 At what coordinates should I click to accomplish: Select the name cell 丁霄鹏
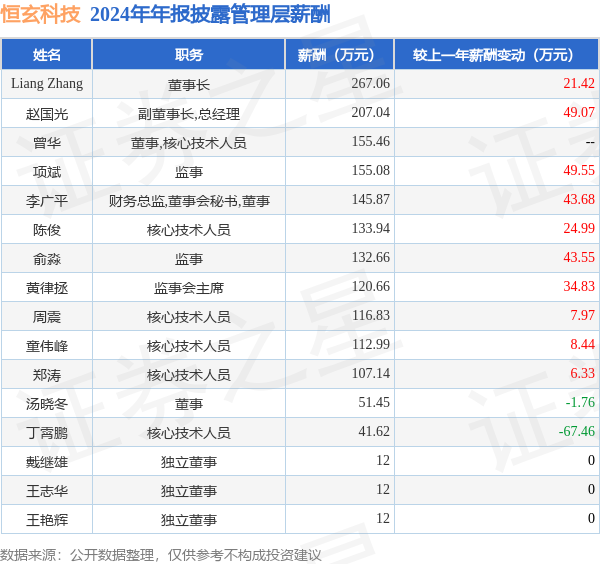click(47, 433)
